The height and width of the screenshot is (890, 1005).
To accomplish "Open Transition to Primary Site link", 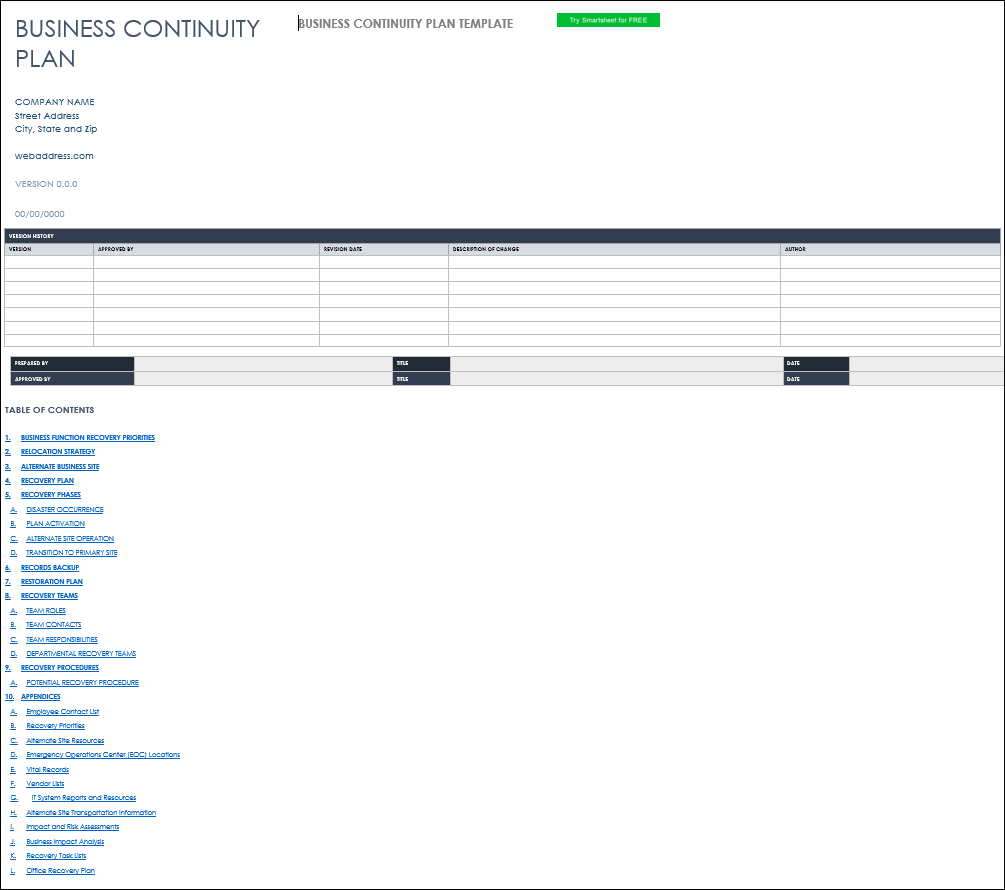I will point(72,553).
